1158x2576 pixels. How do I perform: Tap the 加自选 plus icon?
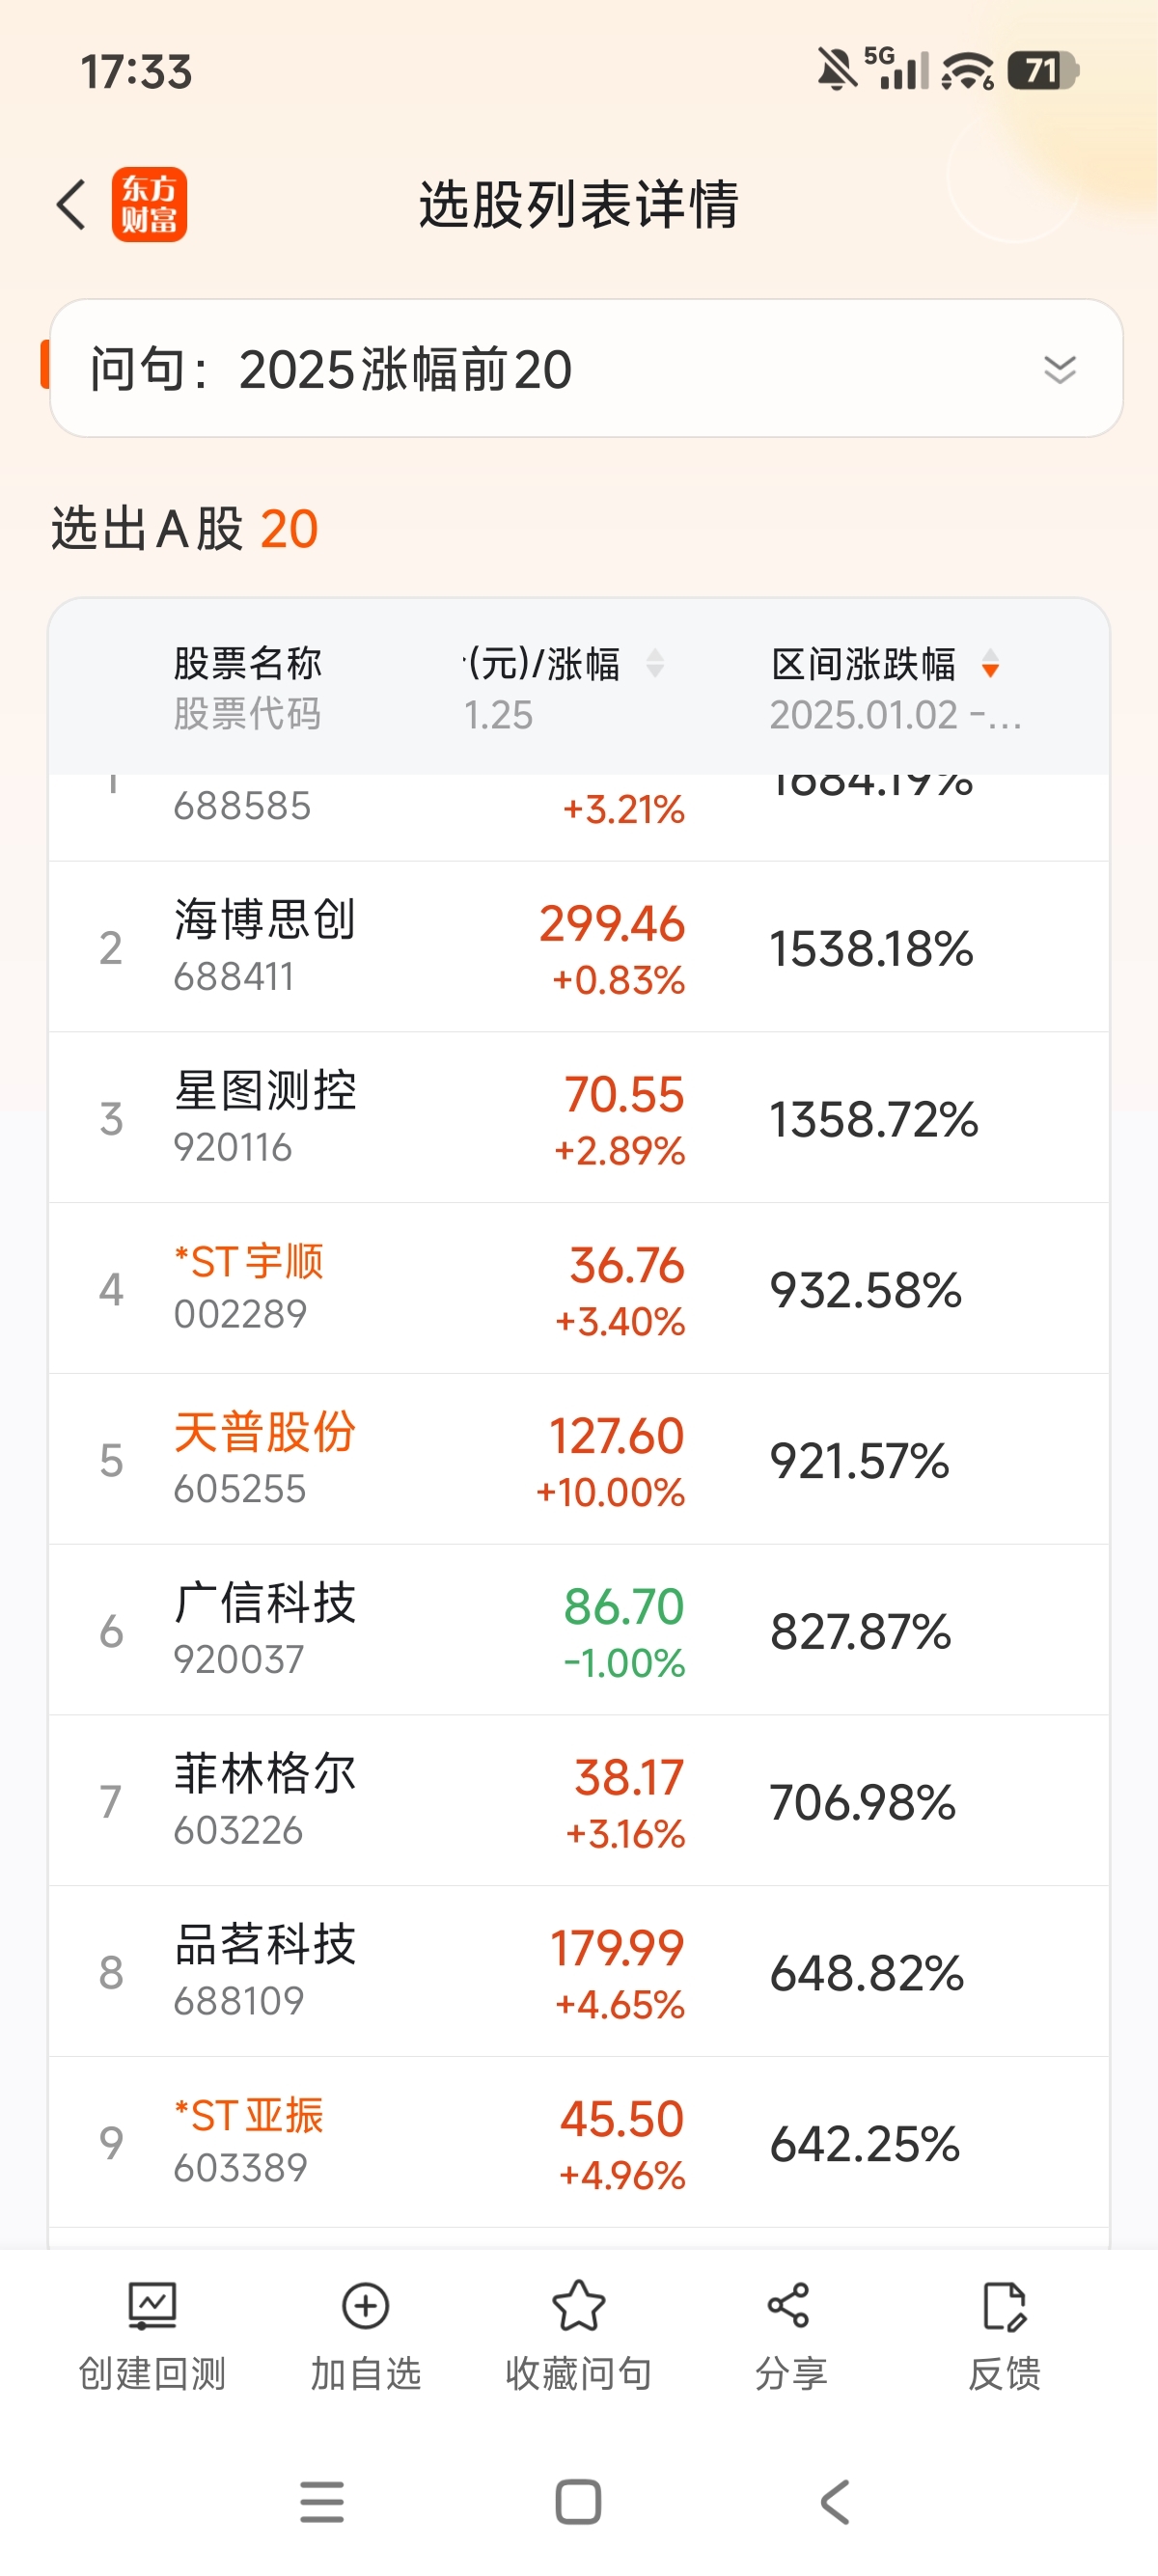(365, 2305)
